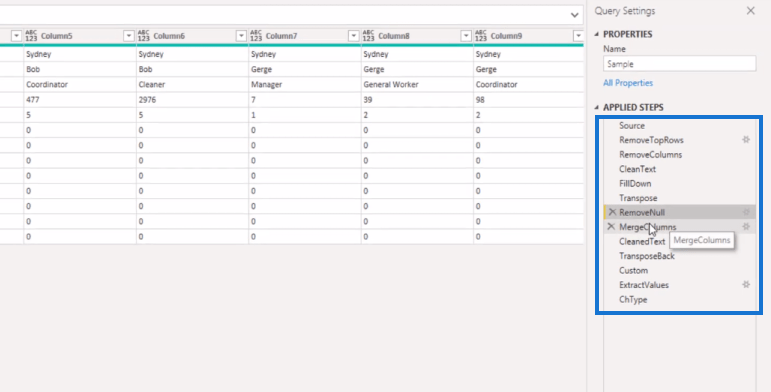The width and height of the screenshot is (771, 392).
Task: Click the cell containing 98
Action: tap(529, 99)
